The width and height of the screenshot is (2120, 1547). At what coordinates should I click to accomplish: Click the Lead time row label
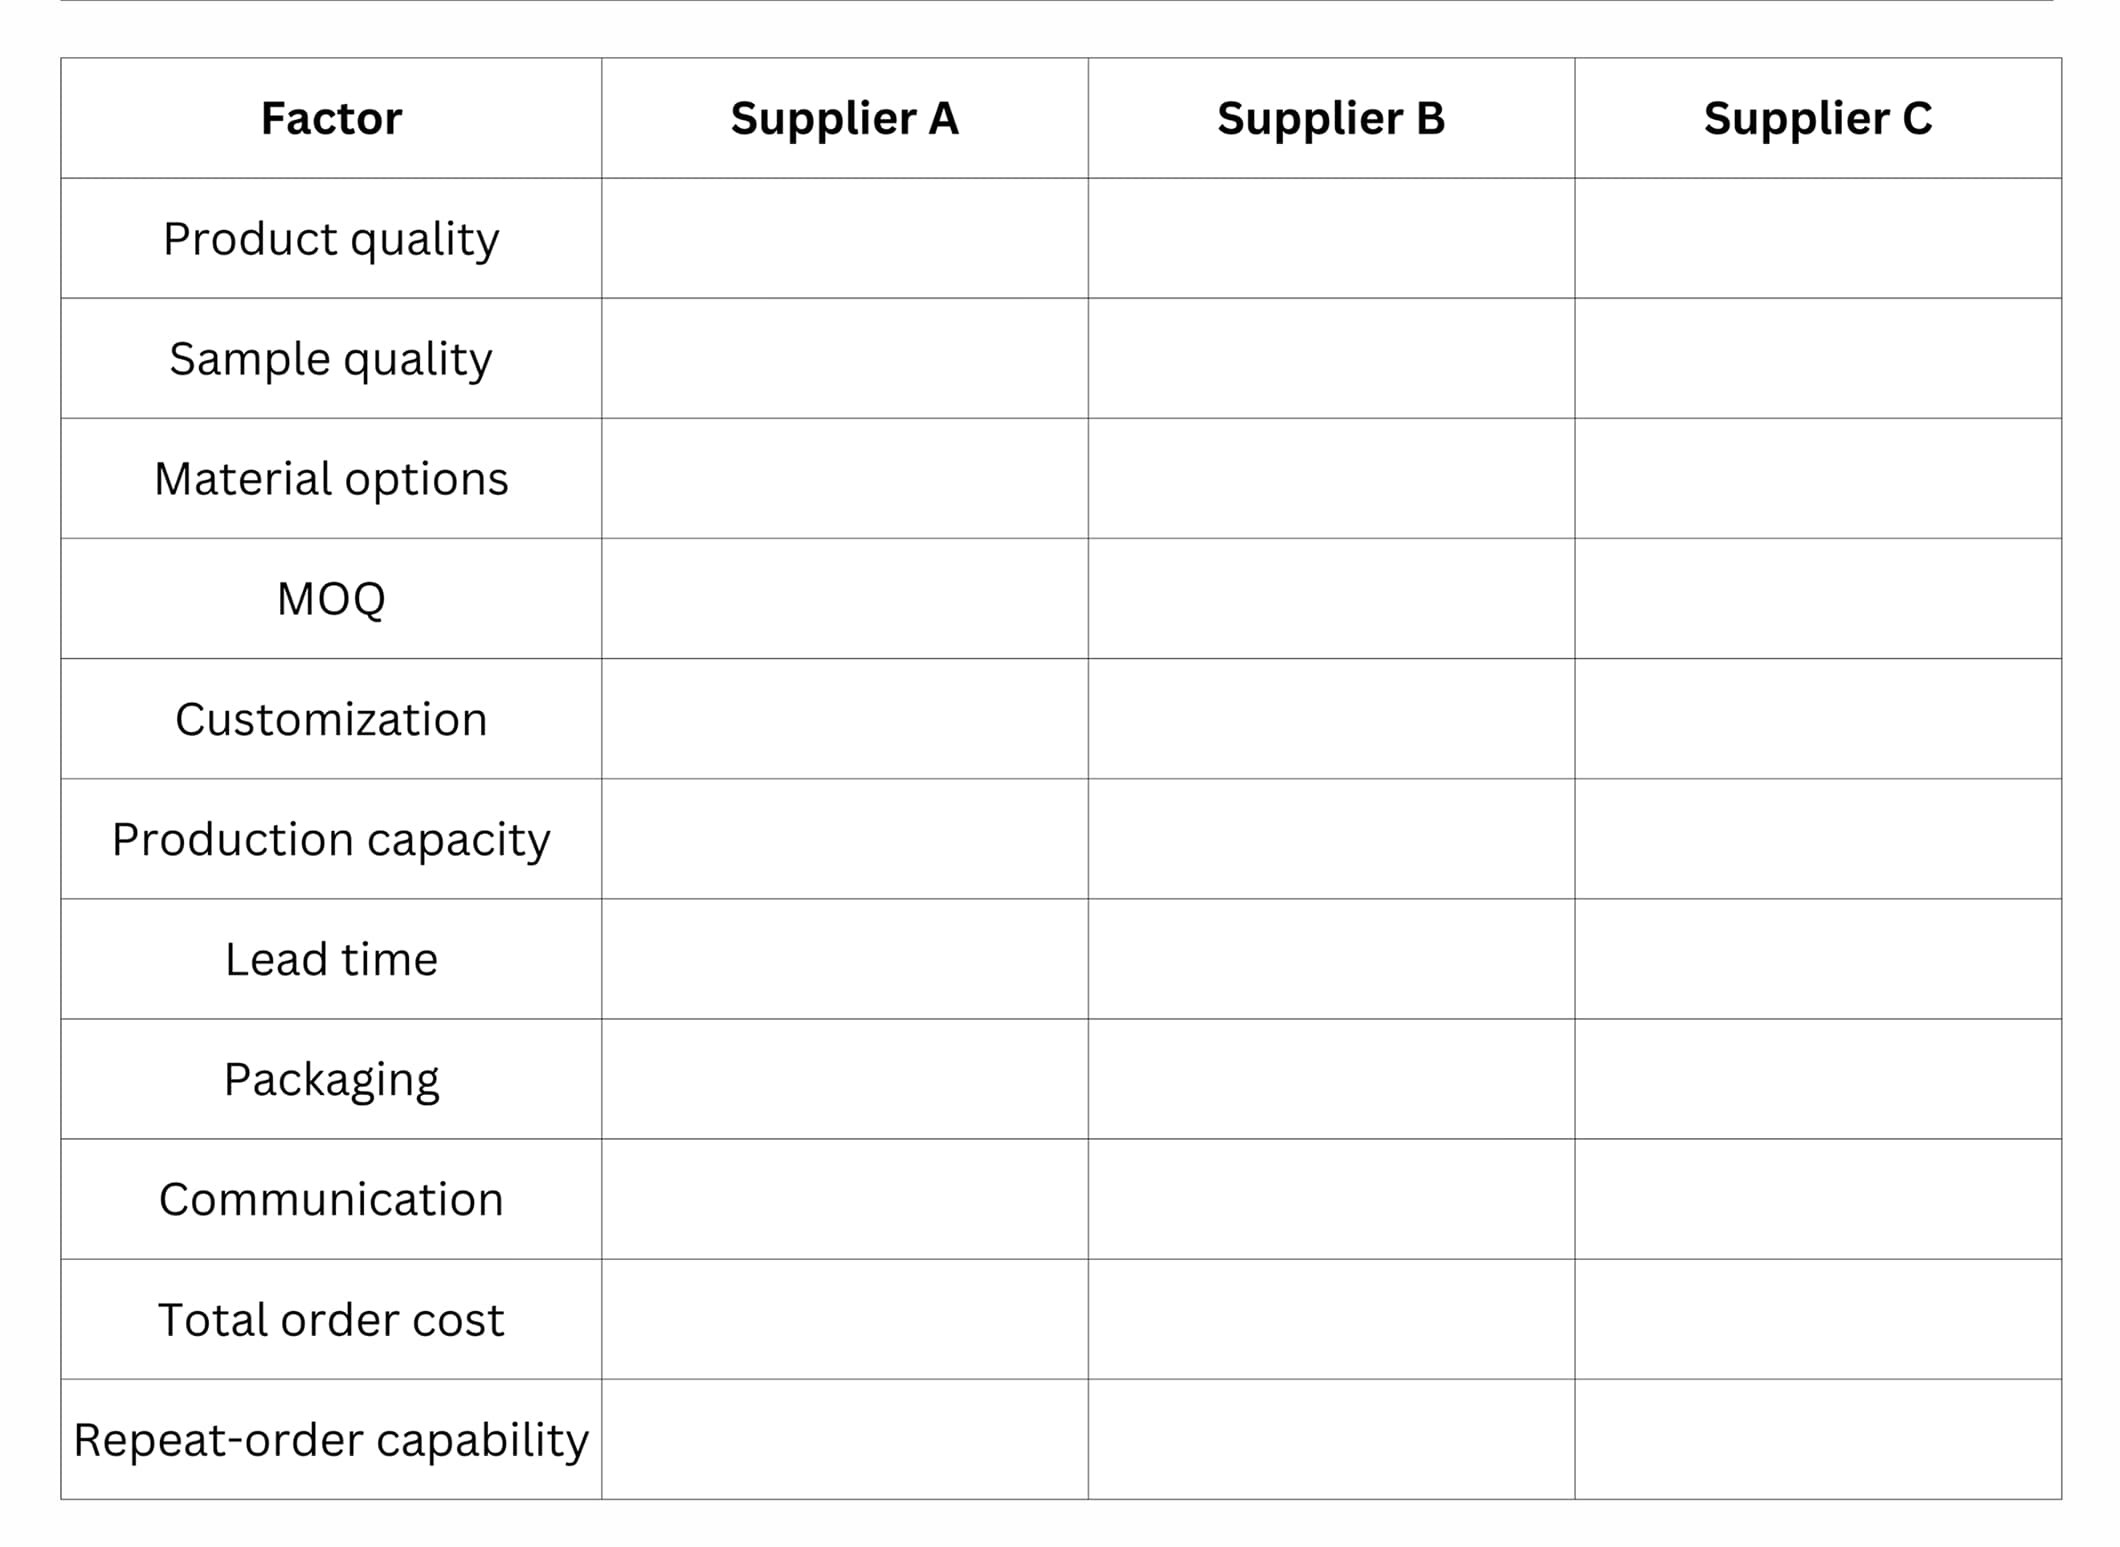[x=331, y=959]
